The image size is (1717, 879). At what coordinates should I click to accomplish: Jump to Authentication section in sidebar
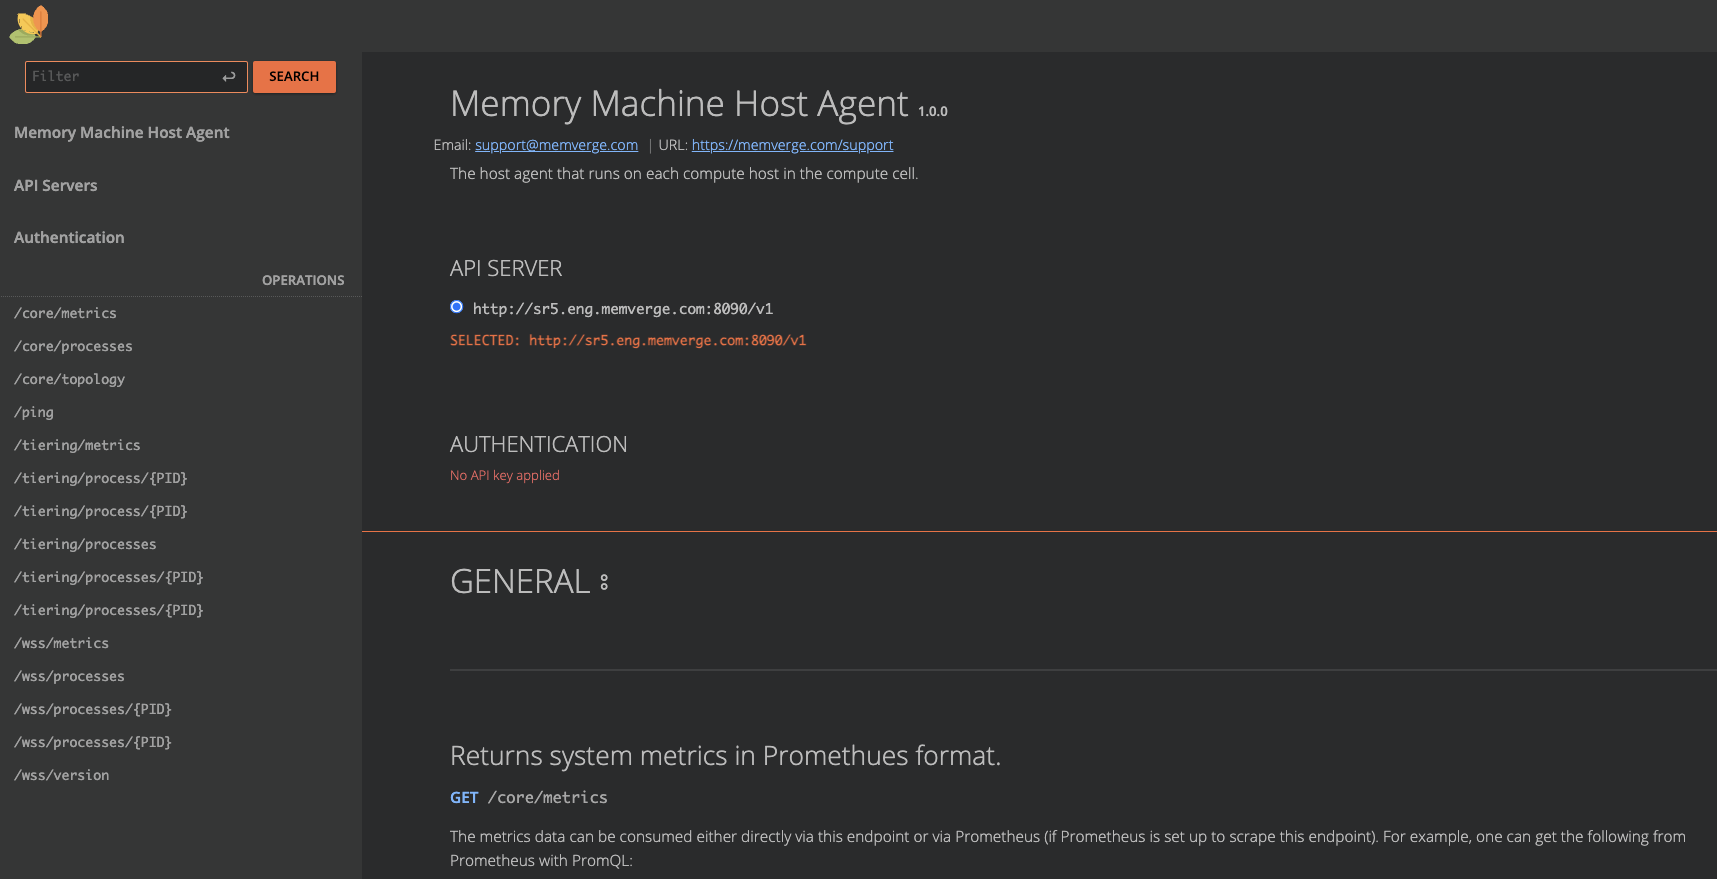pyautogui.click(x=69, y=238)
